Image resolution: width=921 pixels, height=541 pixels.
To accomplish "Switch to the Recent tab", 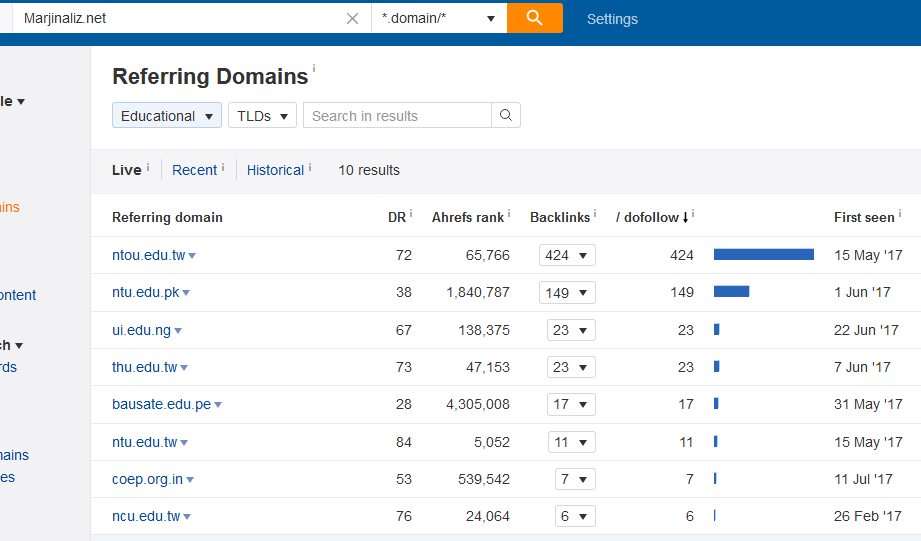I will point(194,170).
